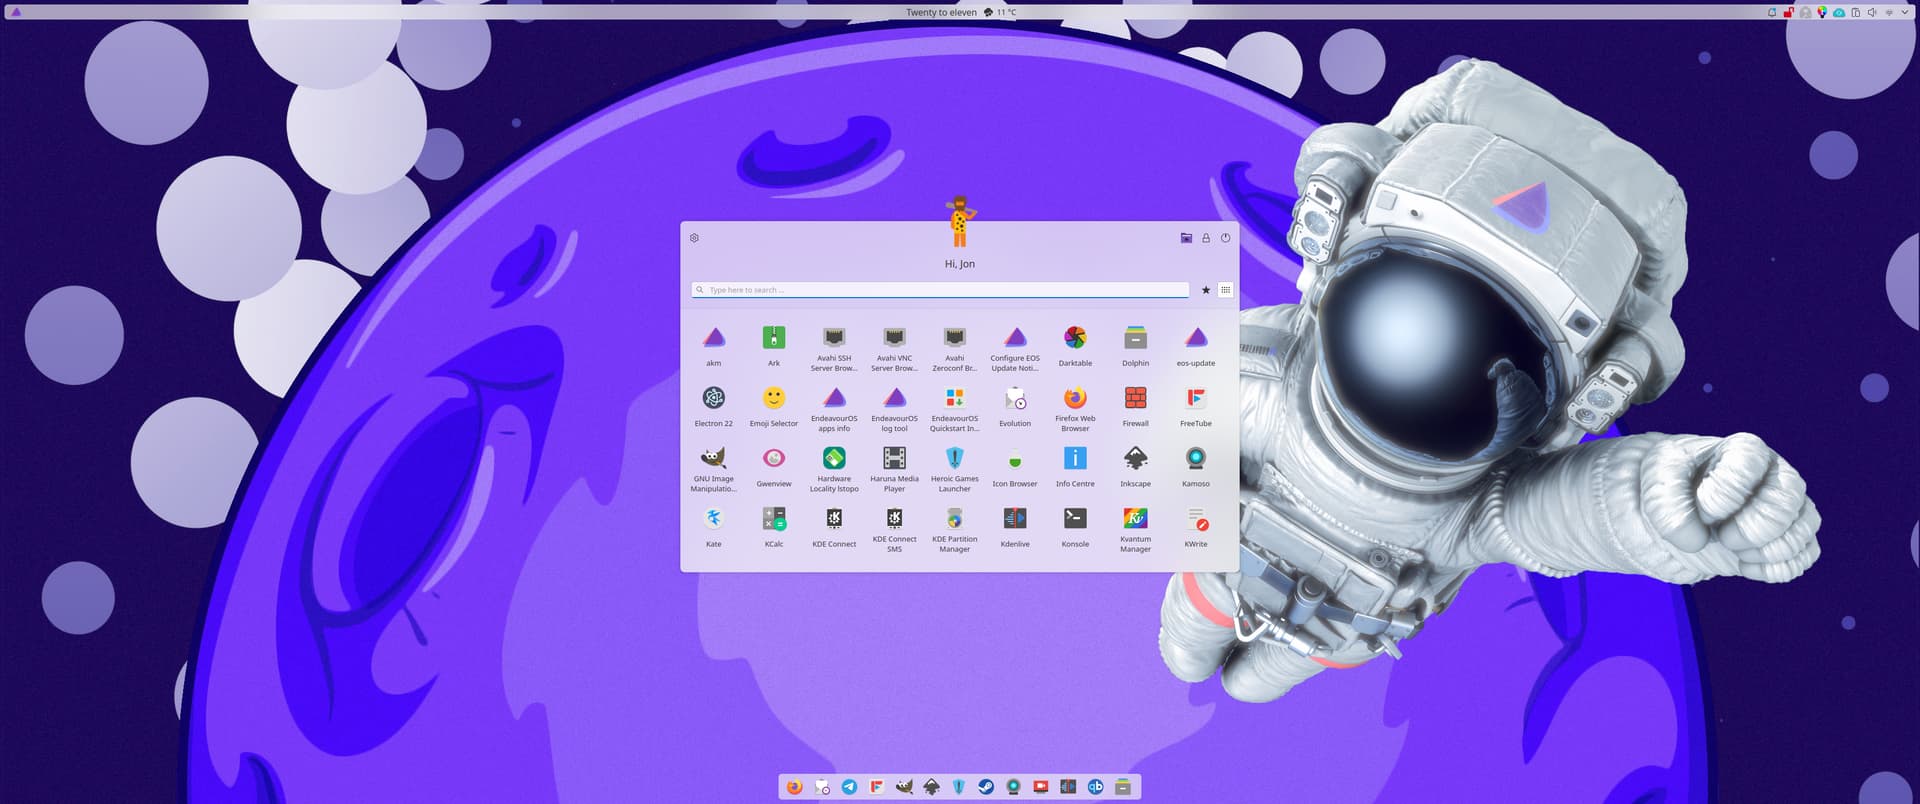Expand hidden system tray icons arrow

click(1905, 12)
